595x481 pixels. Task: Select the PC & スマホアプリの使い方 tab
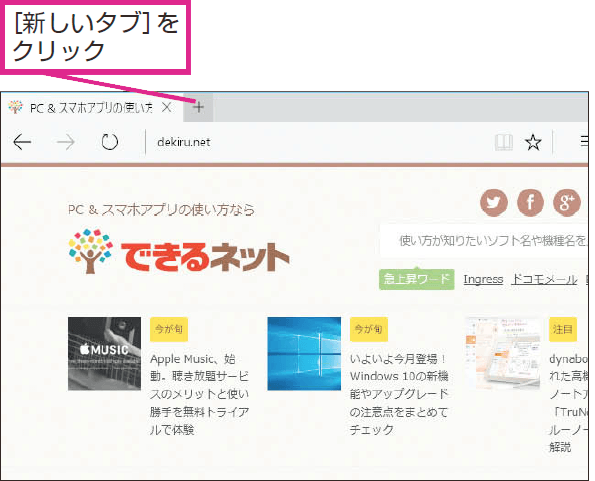tap(91, 108)
